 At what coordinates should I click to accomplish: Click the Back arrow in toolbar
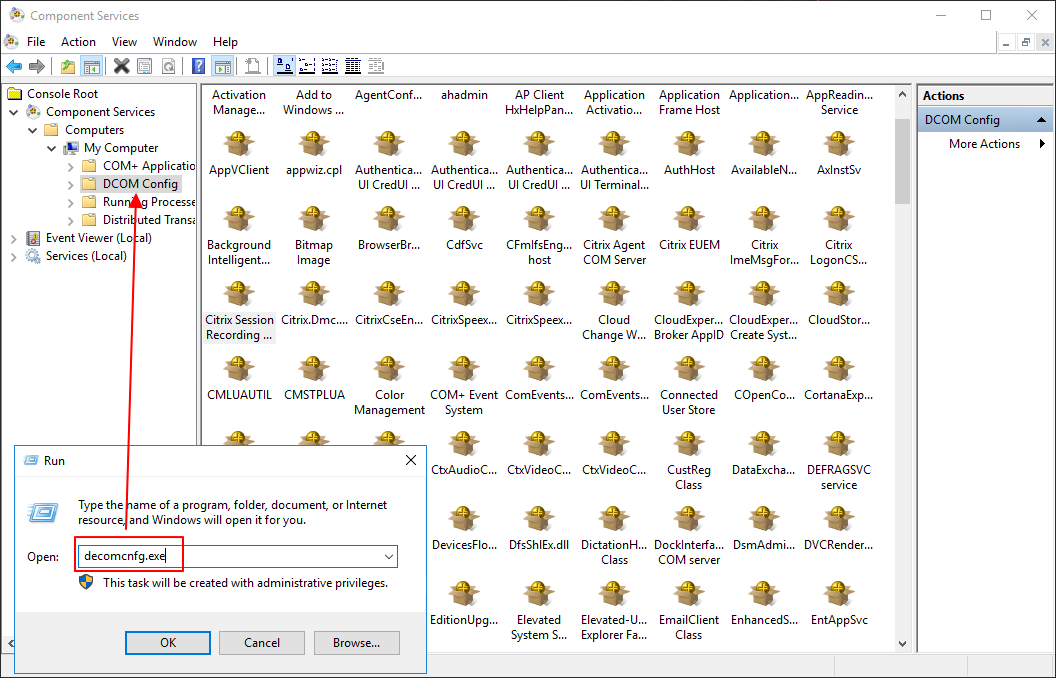[14, 66]
